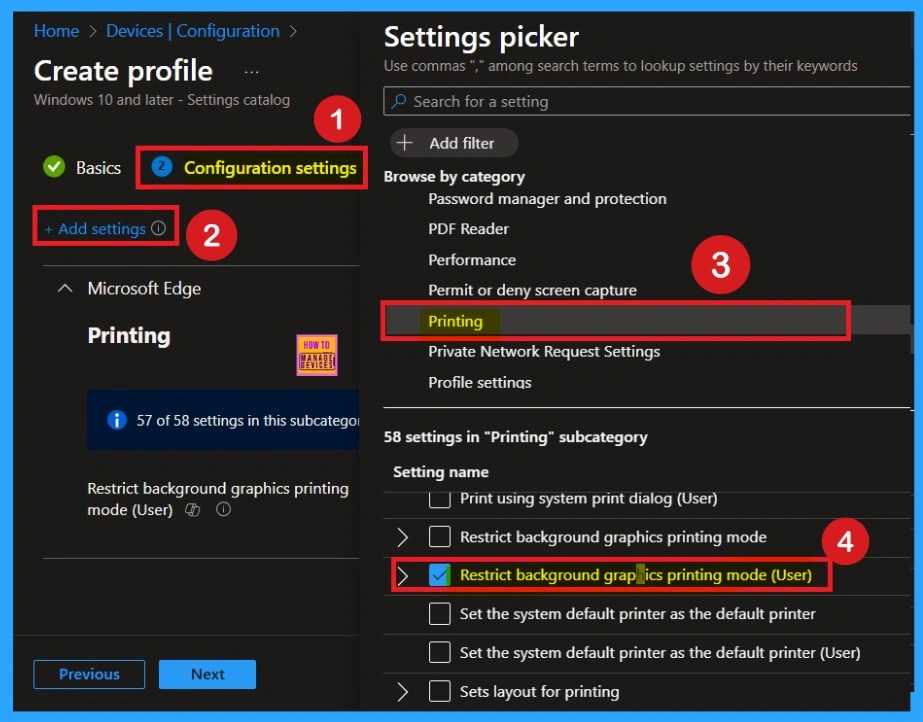Image resolution: width=923 pixels, height=722 pixels.
Task: Click the green checkmark icon for Basics
Action: click(54, 167)
